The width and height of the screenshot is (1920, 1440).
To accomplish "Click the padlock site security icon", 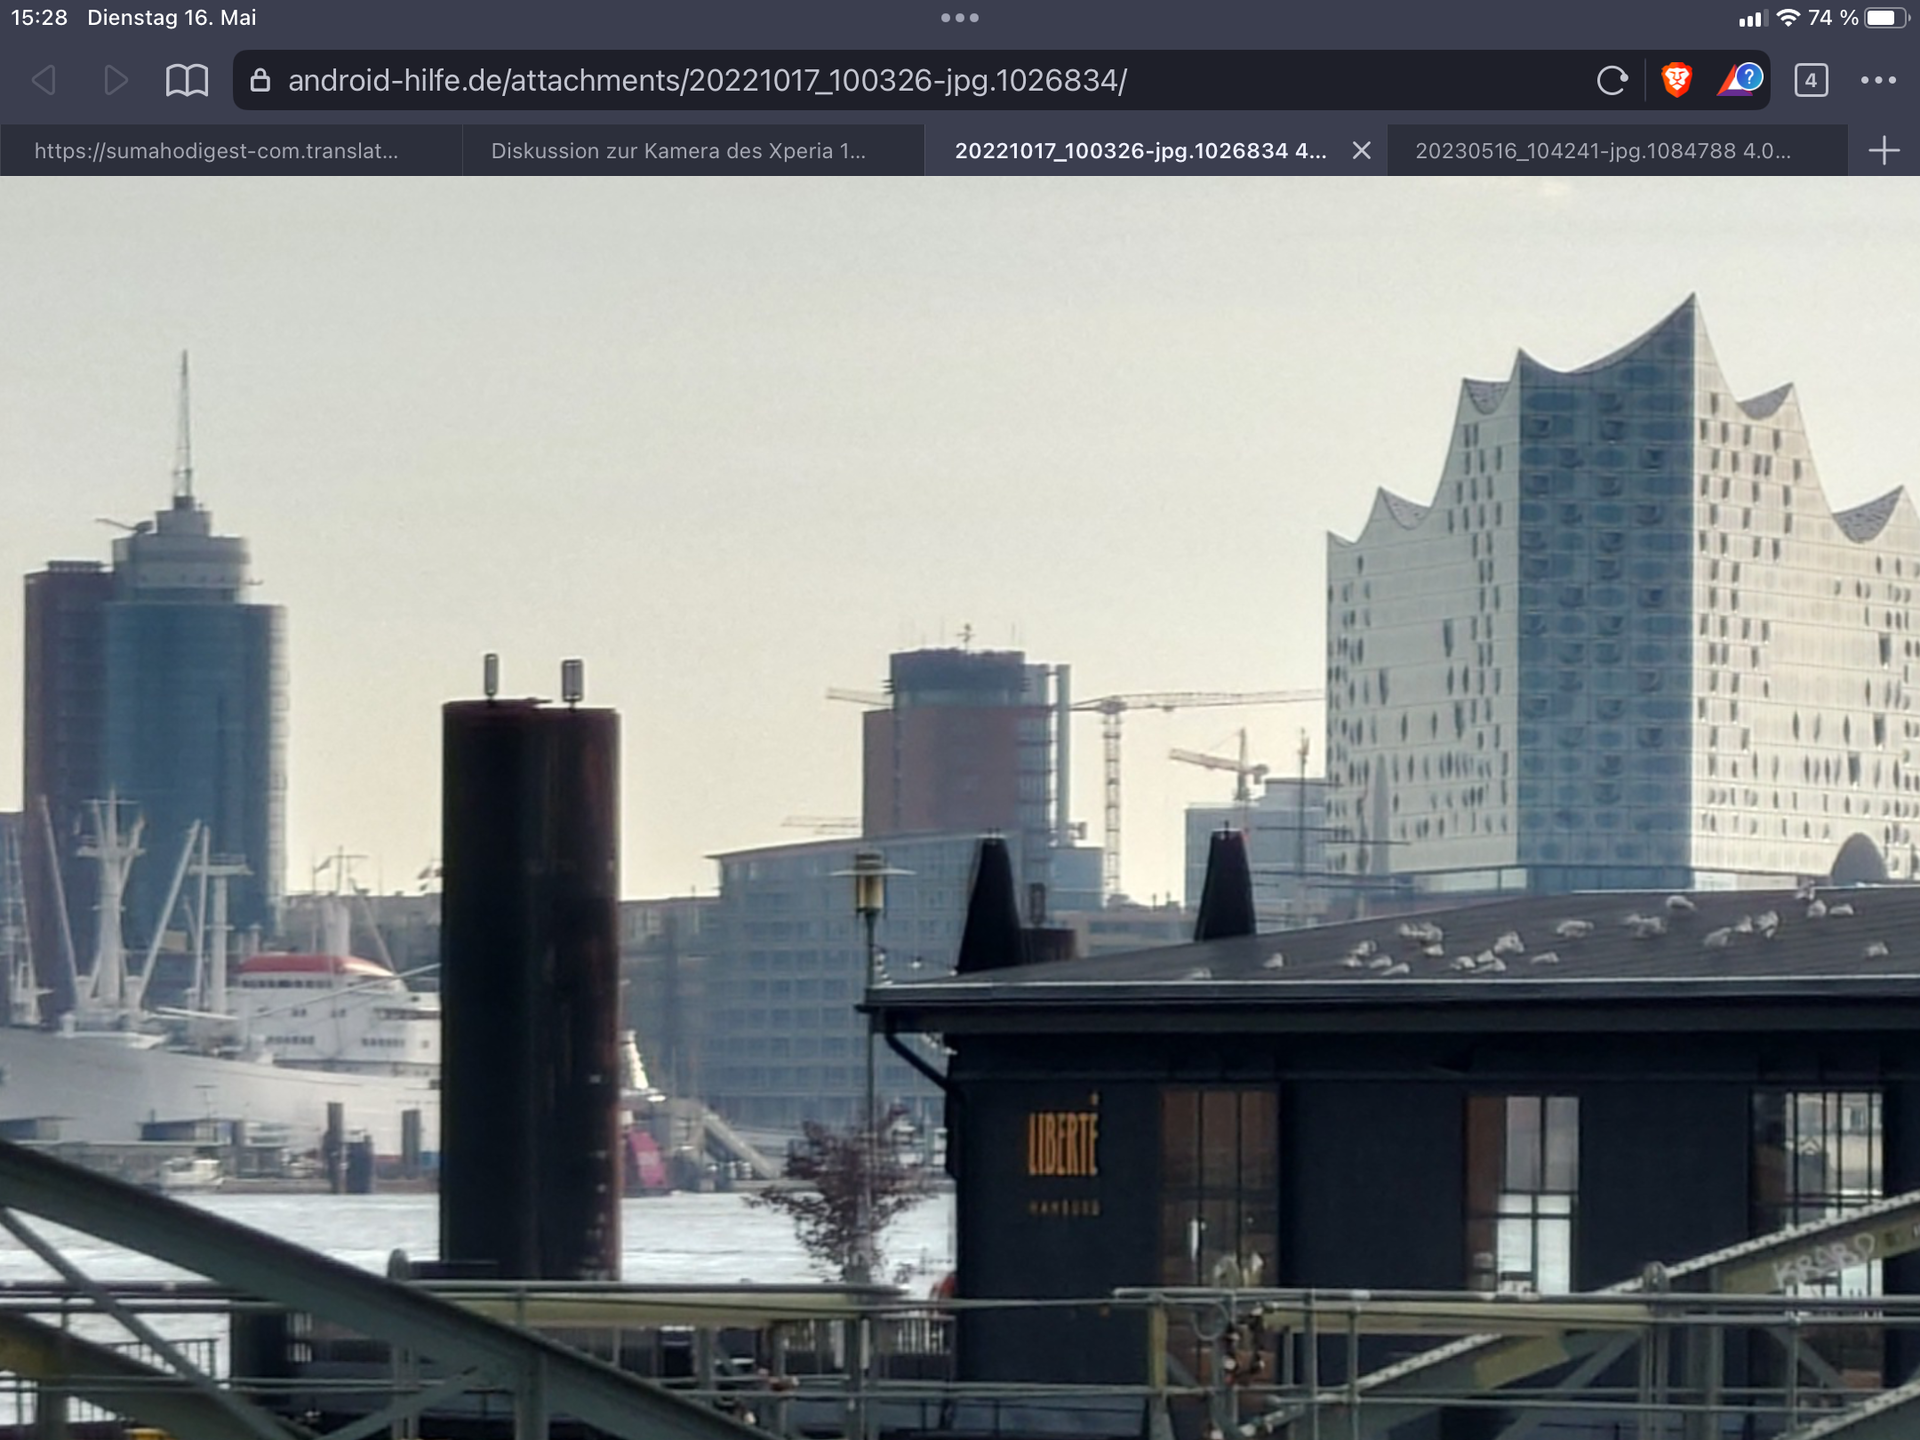I will point(260,80).
